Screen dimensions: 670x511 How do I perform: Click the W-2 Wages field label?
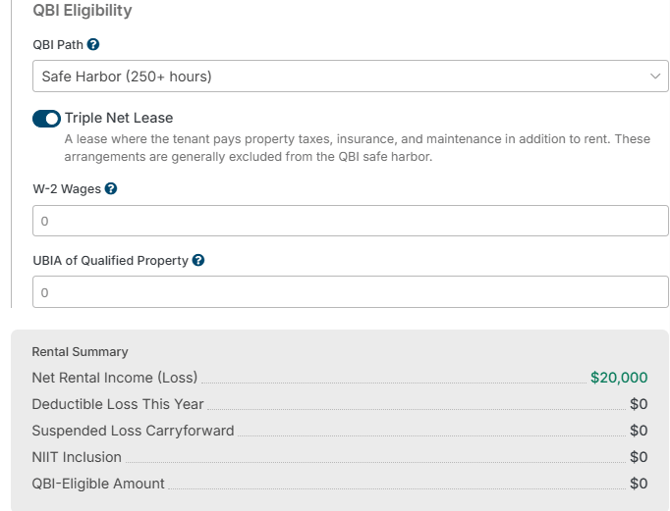pyautogui.click(x=67, y=189)
